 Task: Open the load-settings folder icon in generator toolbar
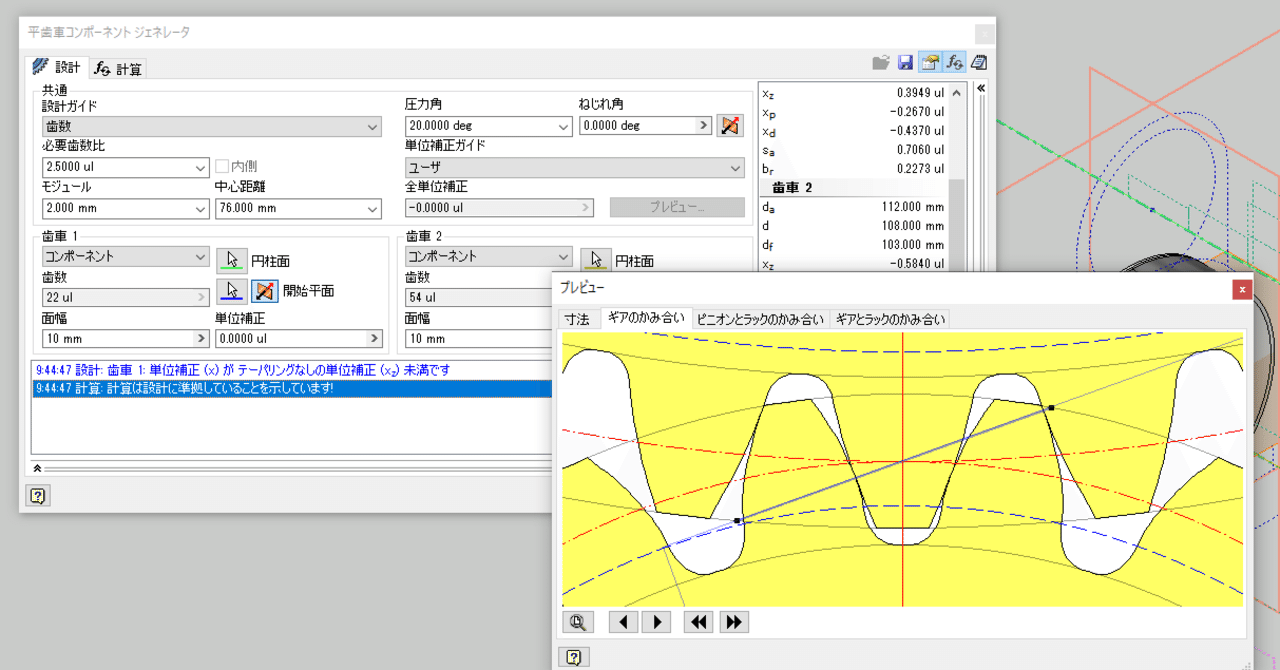[881, 63]
